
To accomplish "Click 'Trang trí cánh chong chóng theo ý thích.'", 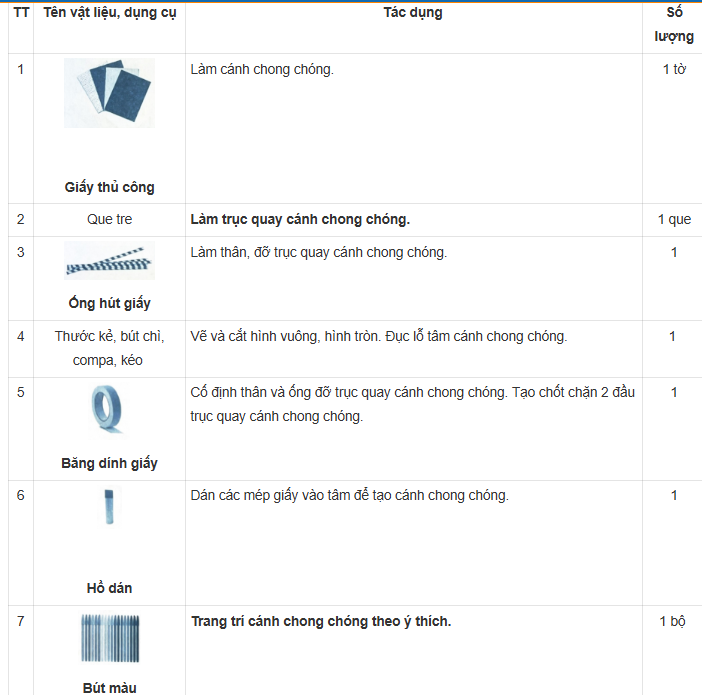I will point(321,621).
